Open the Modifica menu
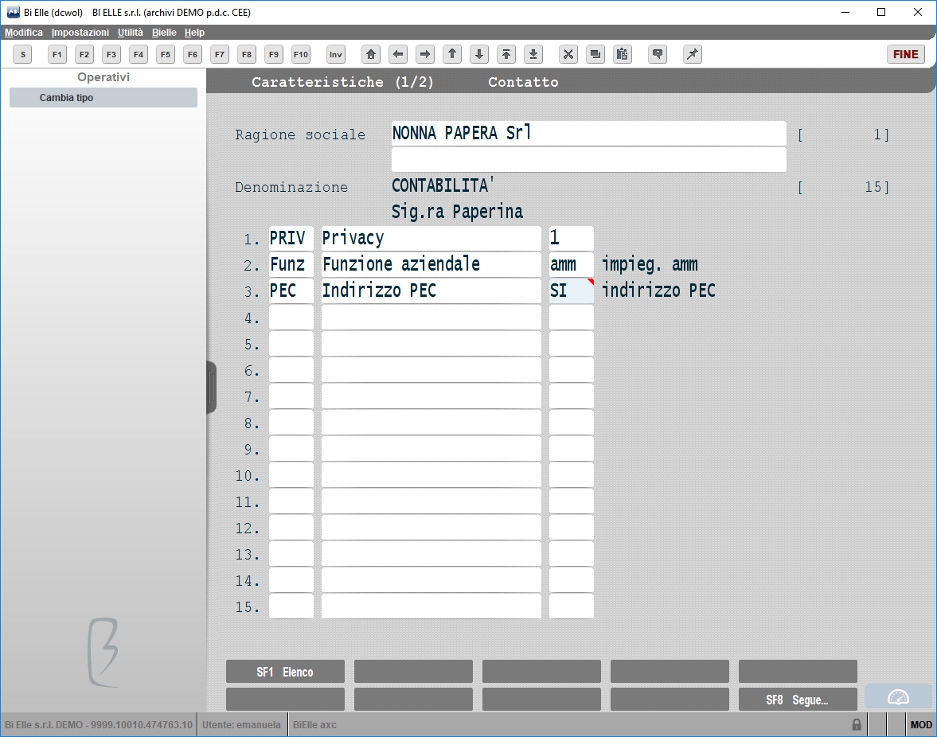This screenshot has width=937, height=737. (x=24, y=32)
